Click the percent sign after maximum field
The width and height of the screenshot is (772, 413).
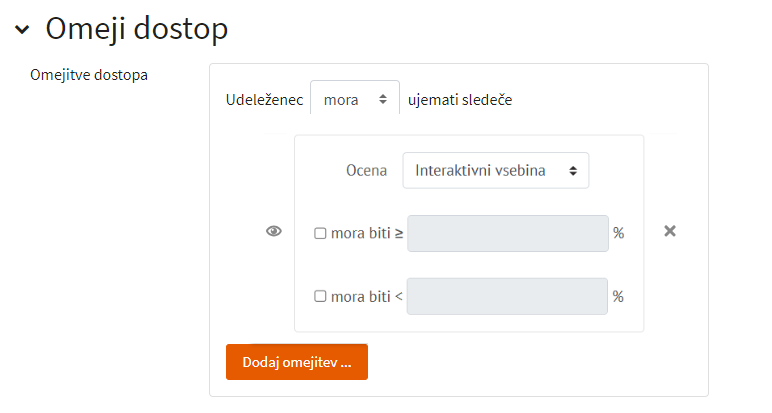tap(618, 296)
